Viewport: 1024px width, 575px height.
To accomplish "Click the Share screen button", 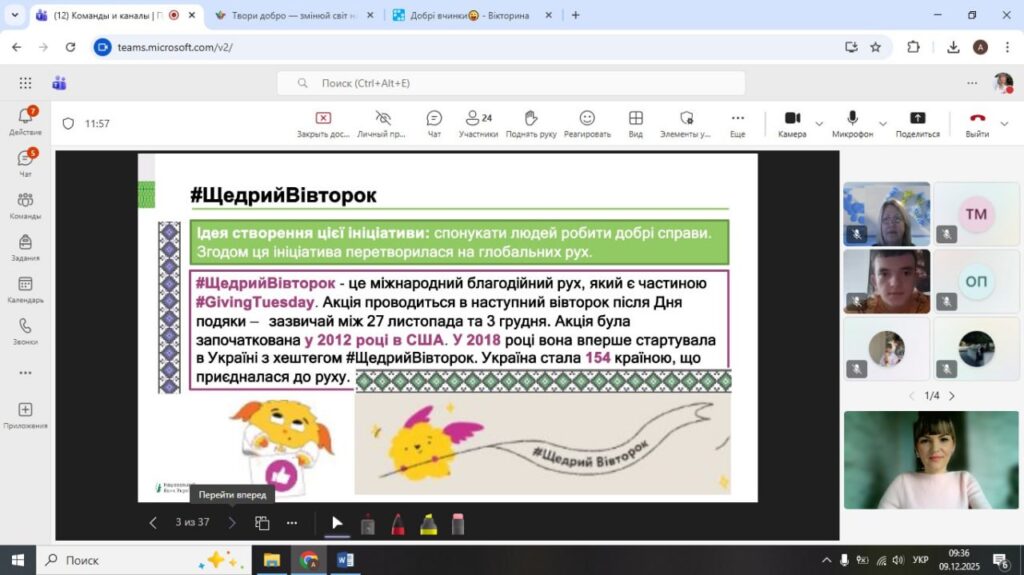I will tap(917, 123).
